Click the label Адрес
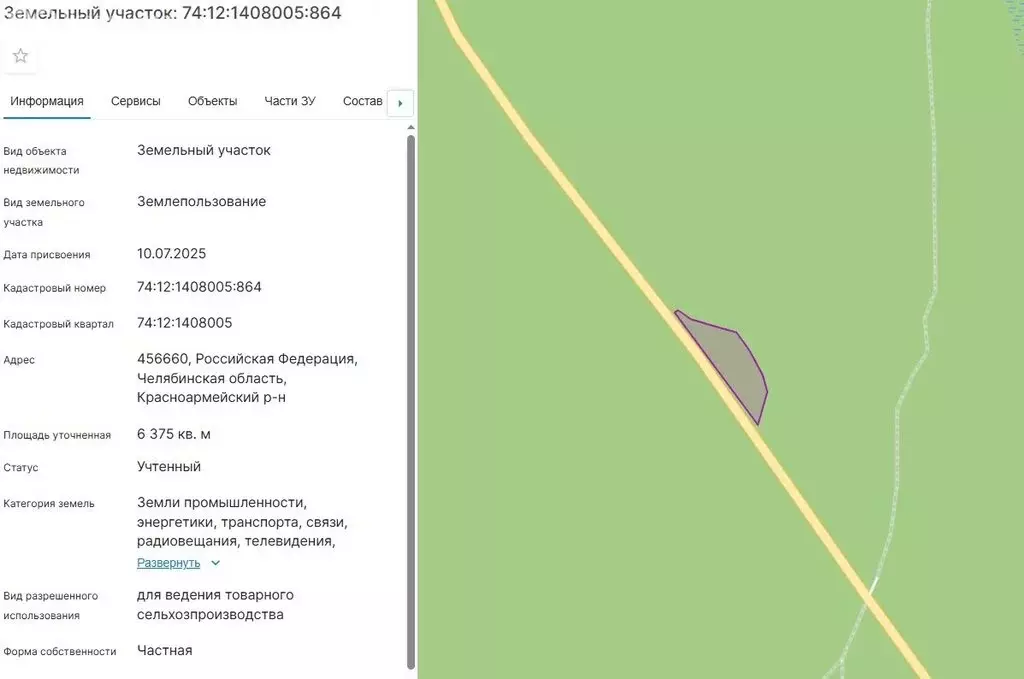This screenshot has width=1024, height=679. [x=19, y=360]
